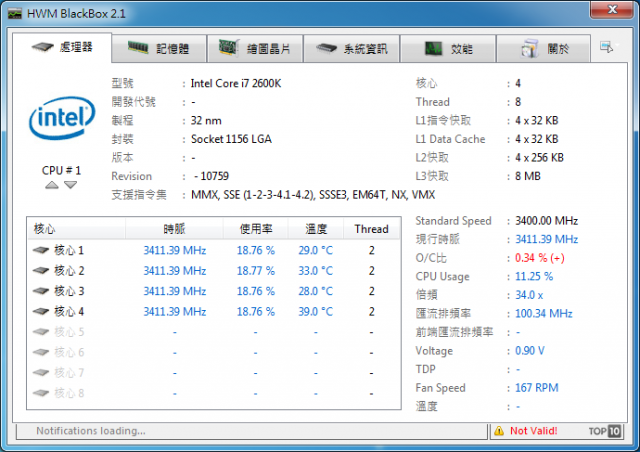Click the TOP 10 badge
The width and height of the screenshot is (640, 452).
tap(605, 431)
